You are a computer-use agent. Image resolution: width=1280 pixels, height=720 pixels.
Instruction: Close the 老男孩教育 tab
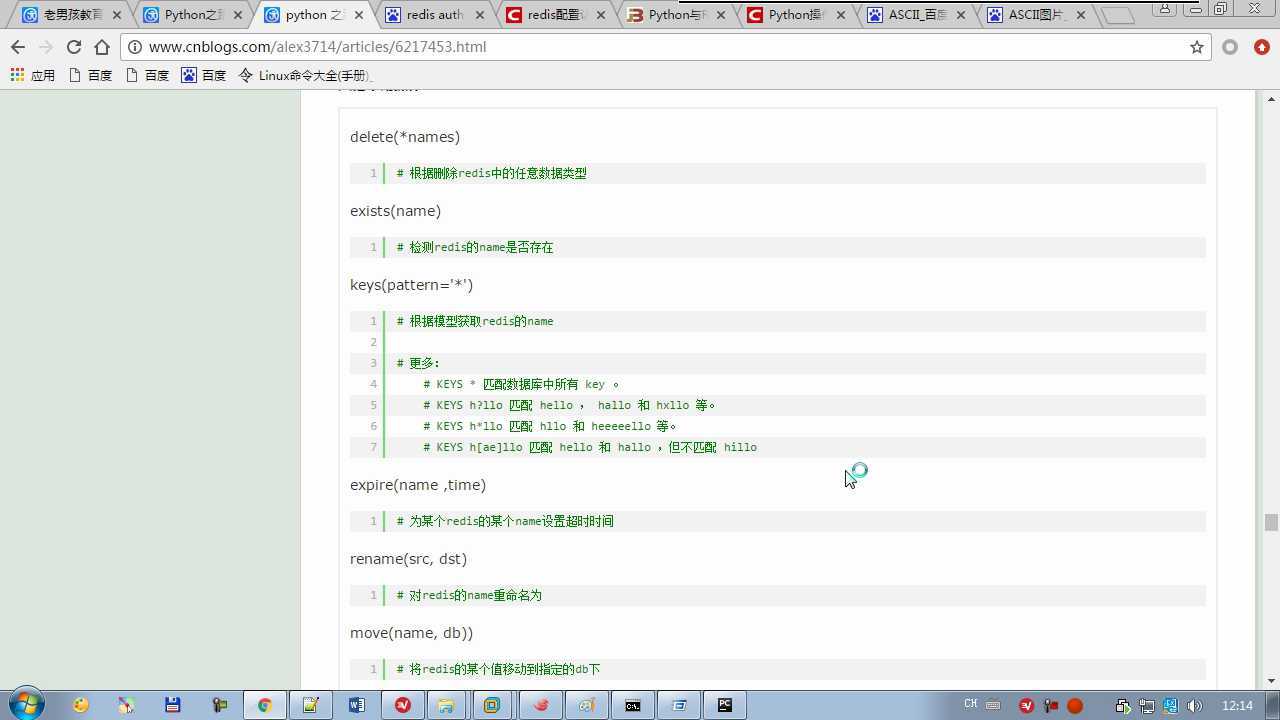(x=117, y=15)
